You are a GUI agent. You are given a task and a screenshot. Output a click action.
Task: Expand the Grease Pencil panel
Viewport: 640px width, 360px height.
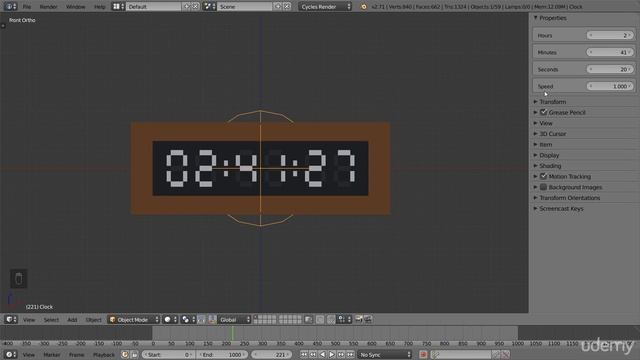(x=567, y=112)
